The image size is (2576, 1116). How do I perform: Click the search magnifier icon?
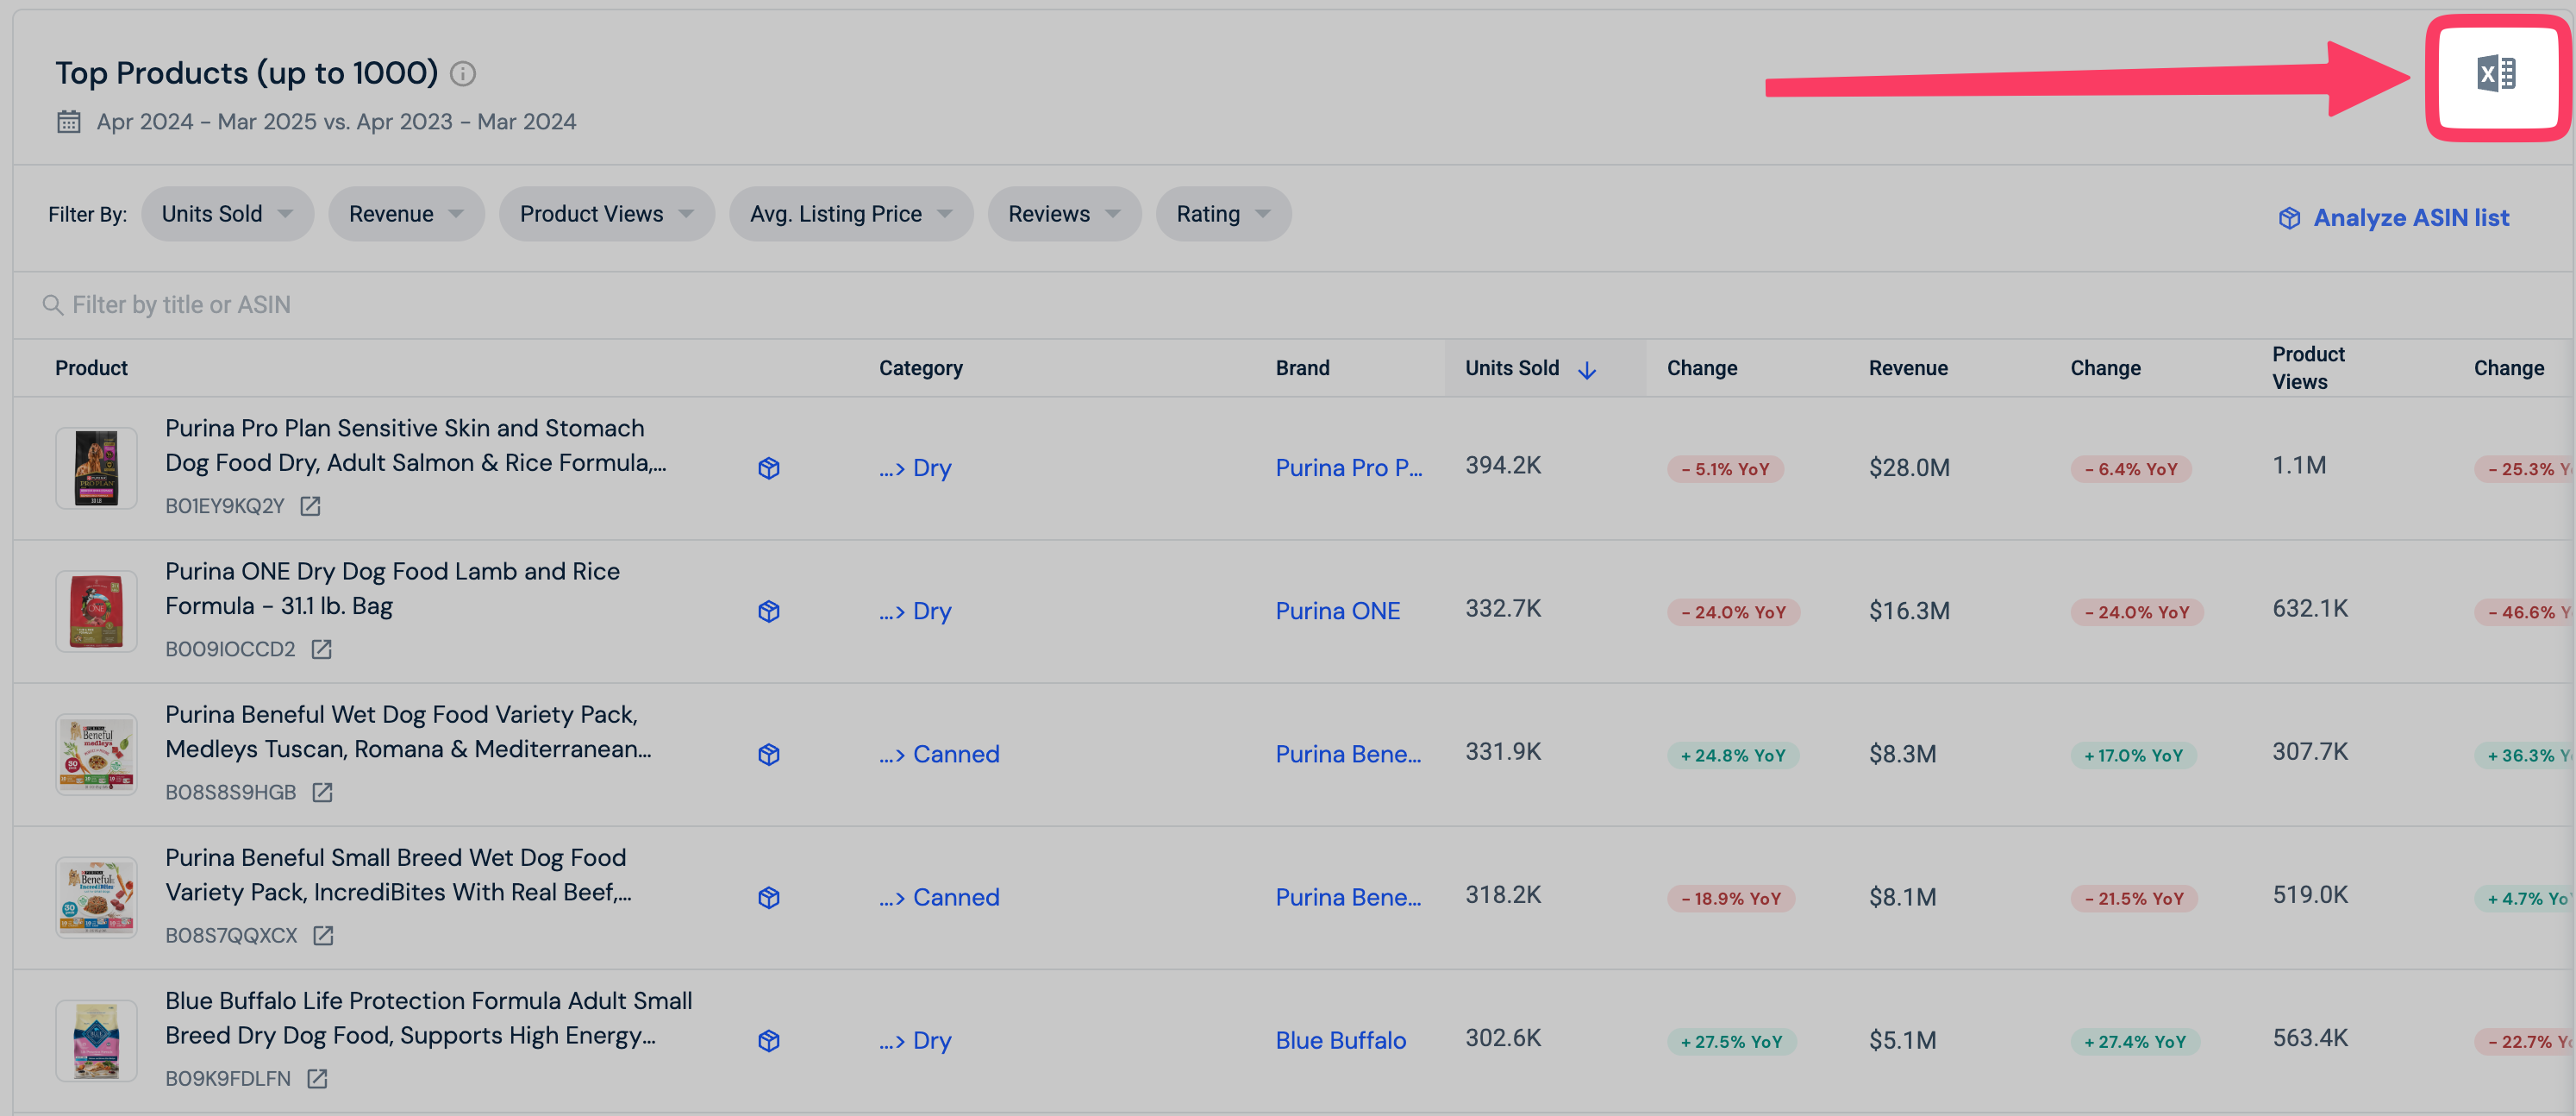tap(53, 305)
